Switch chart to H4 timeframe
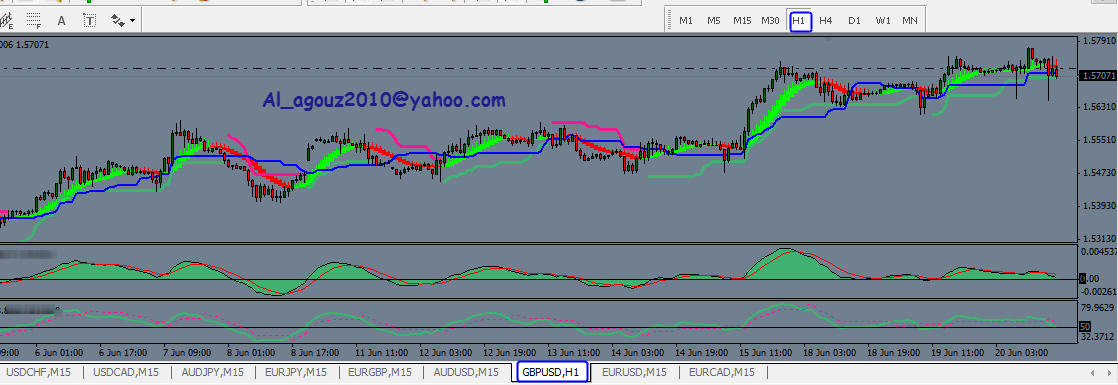1118x385 pixels. coord(826,21)
